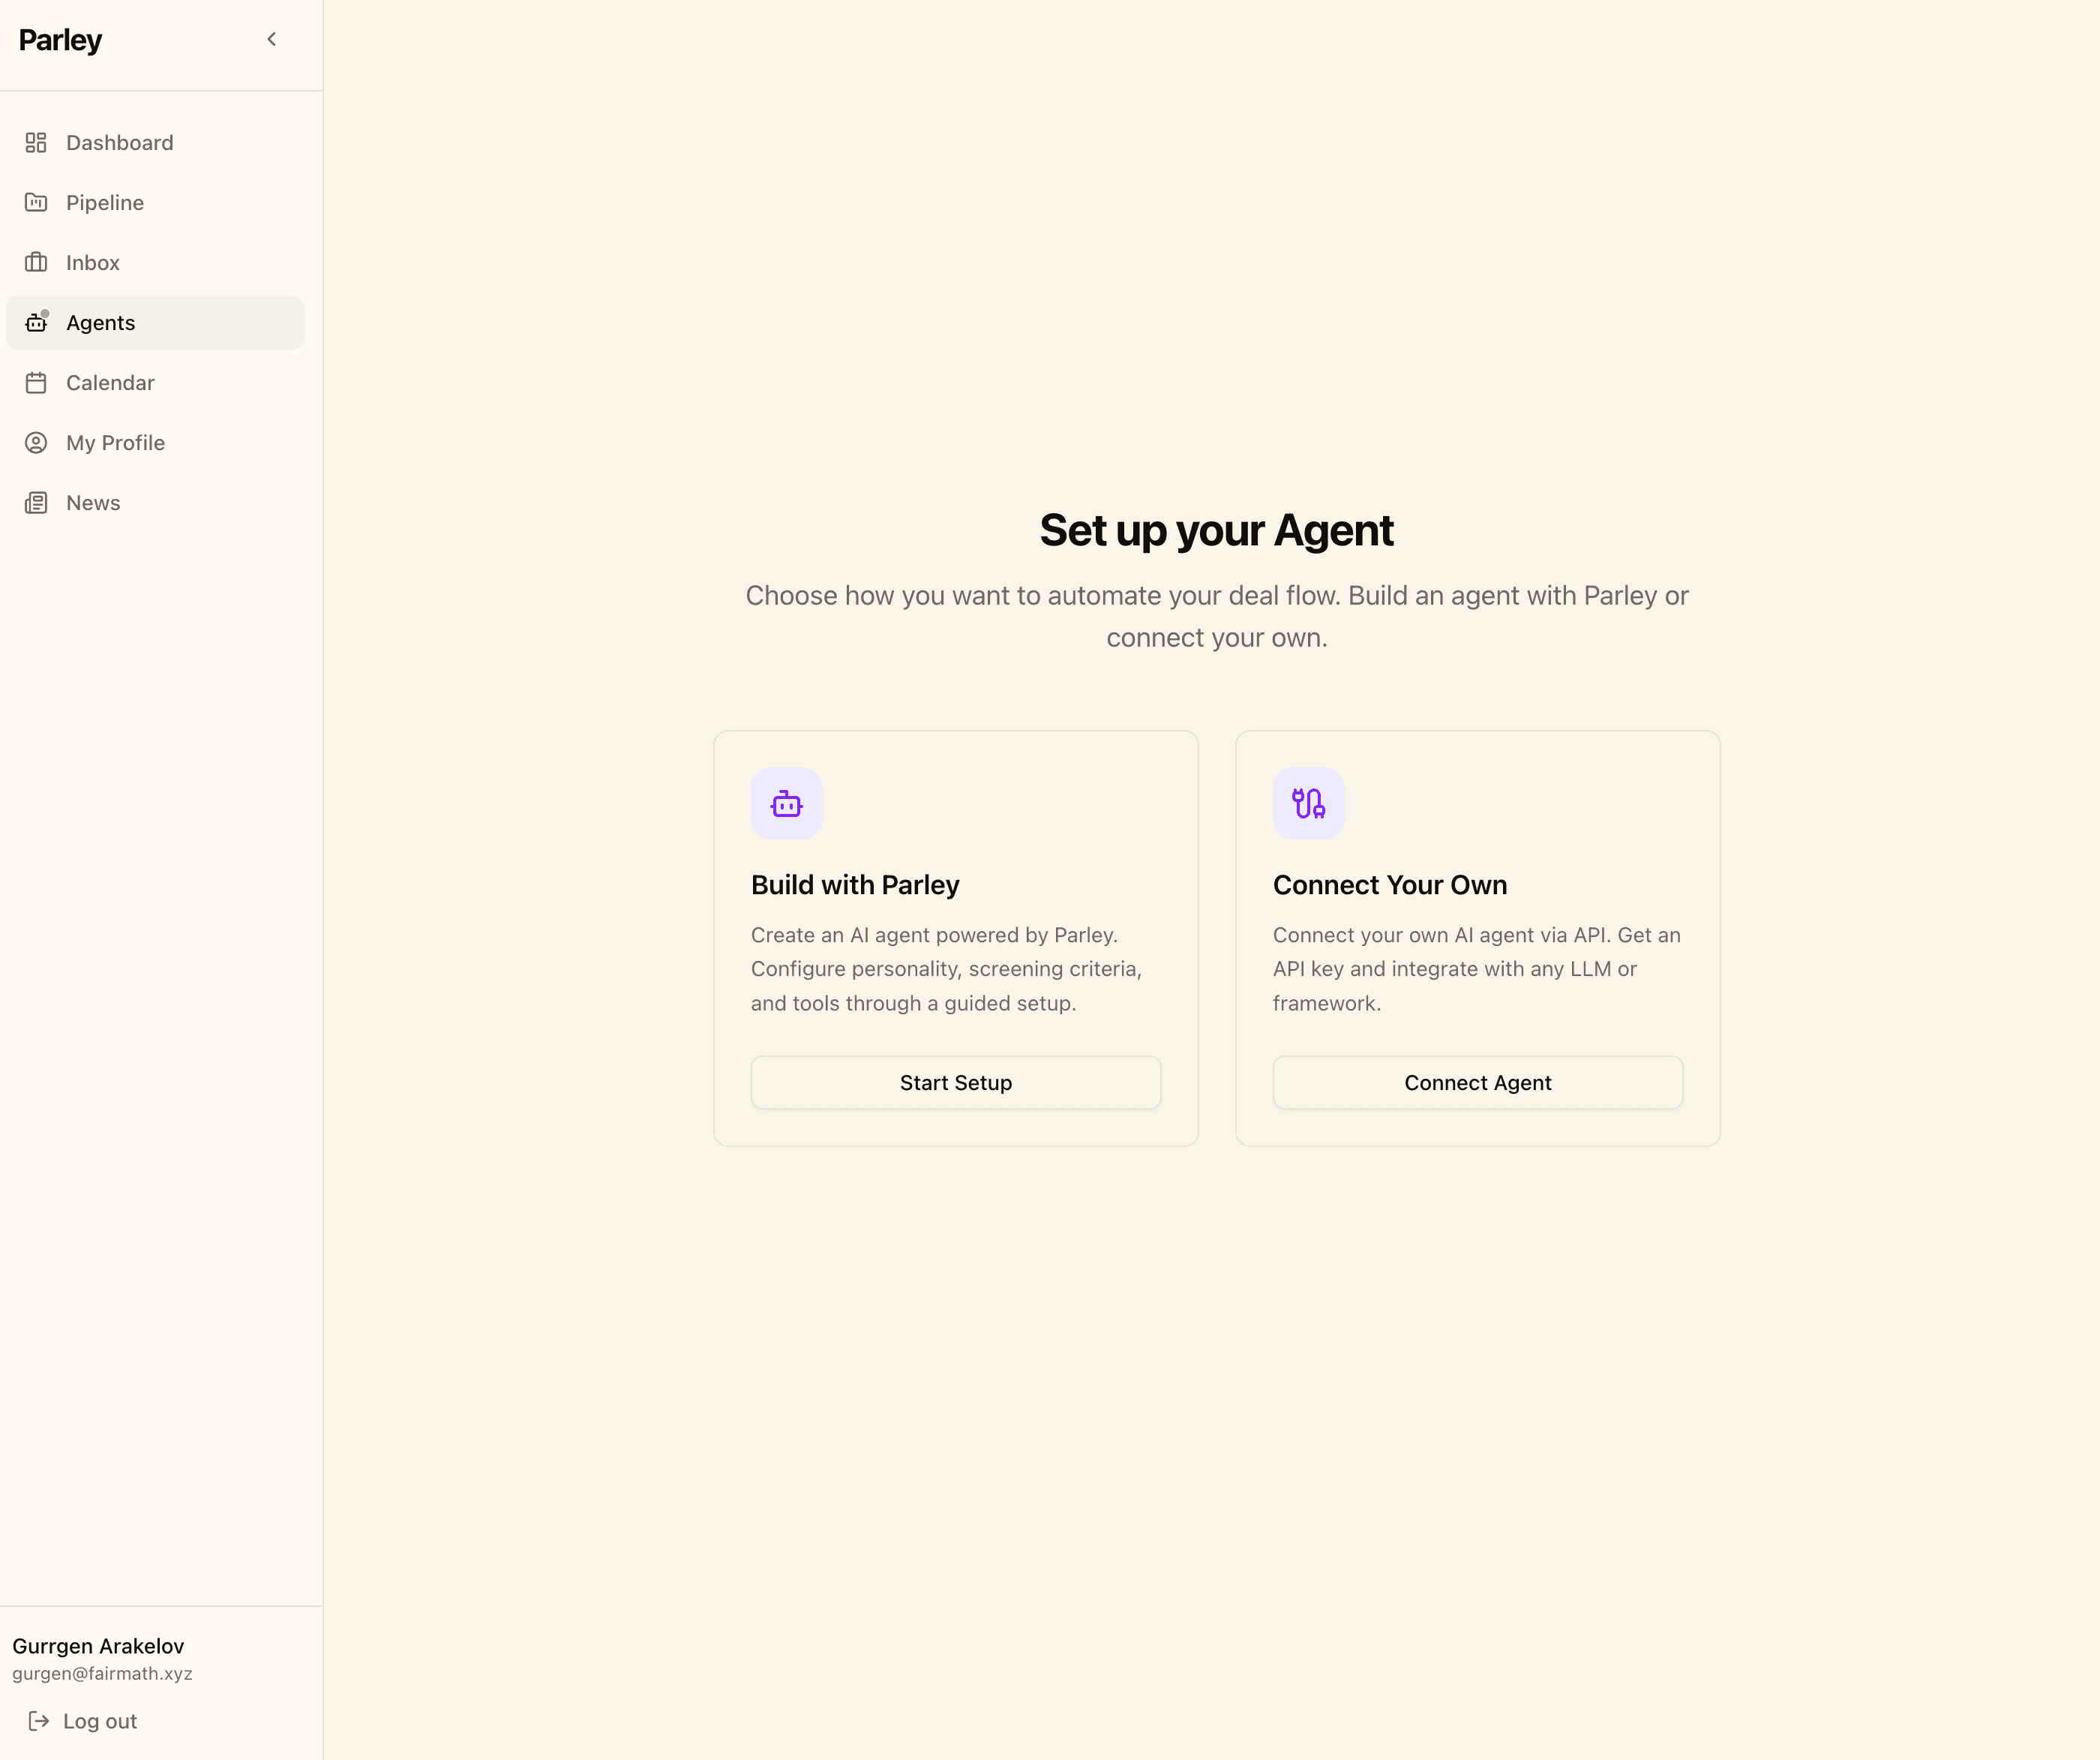Open the Calendar icon

tap(37, 382)
